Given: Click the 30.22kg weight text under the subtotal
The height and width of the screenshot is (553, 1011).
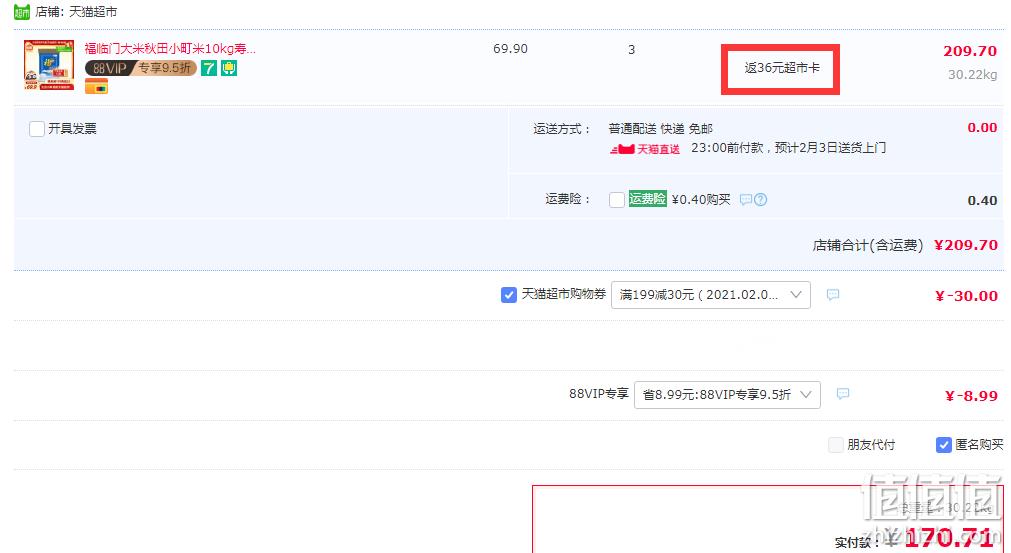Looking at the screenshot, I should pos(972,75).
